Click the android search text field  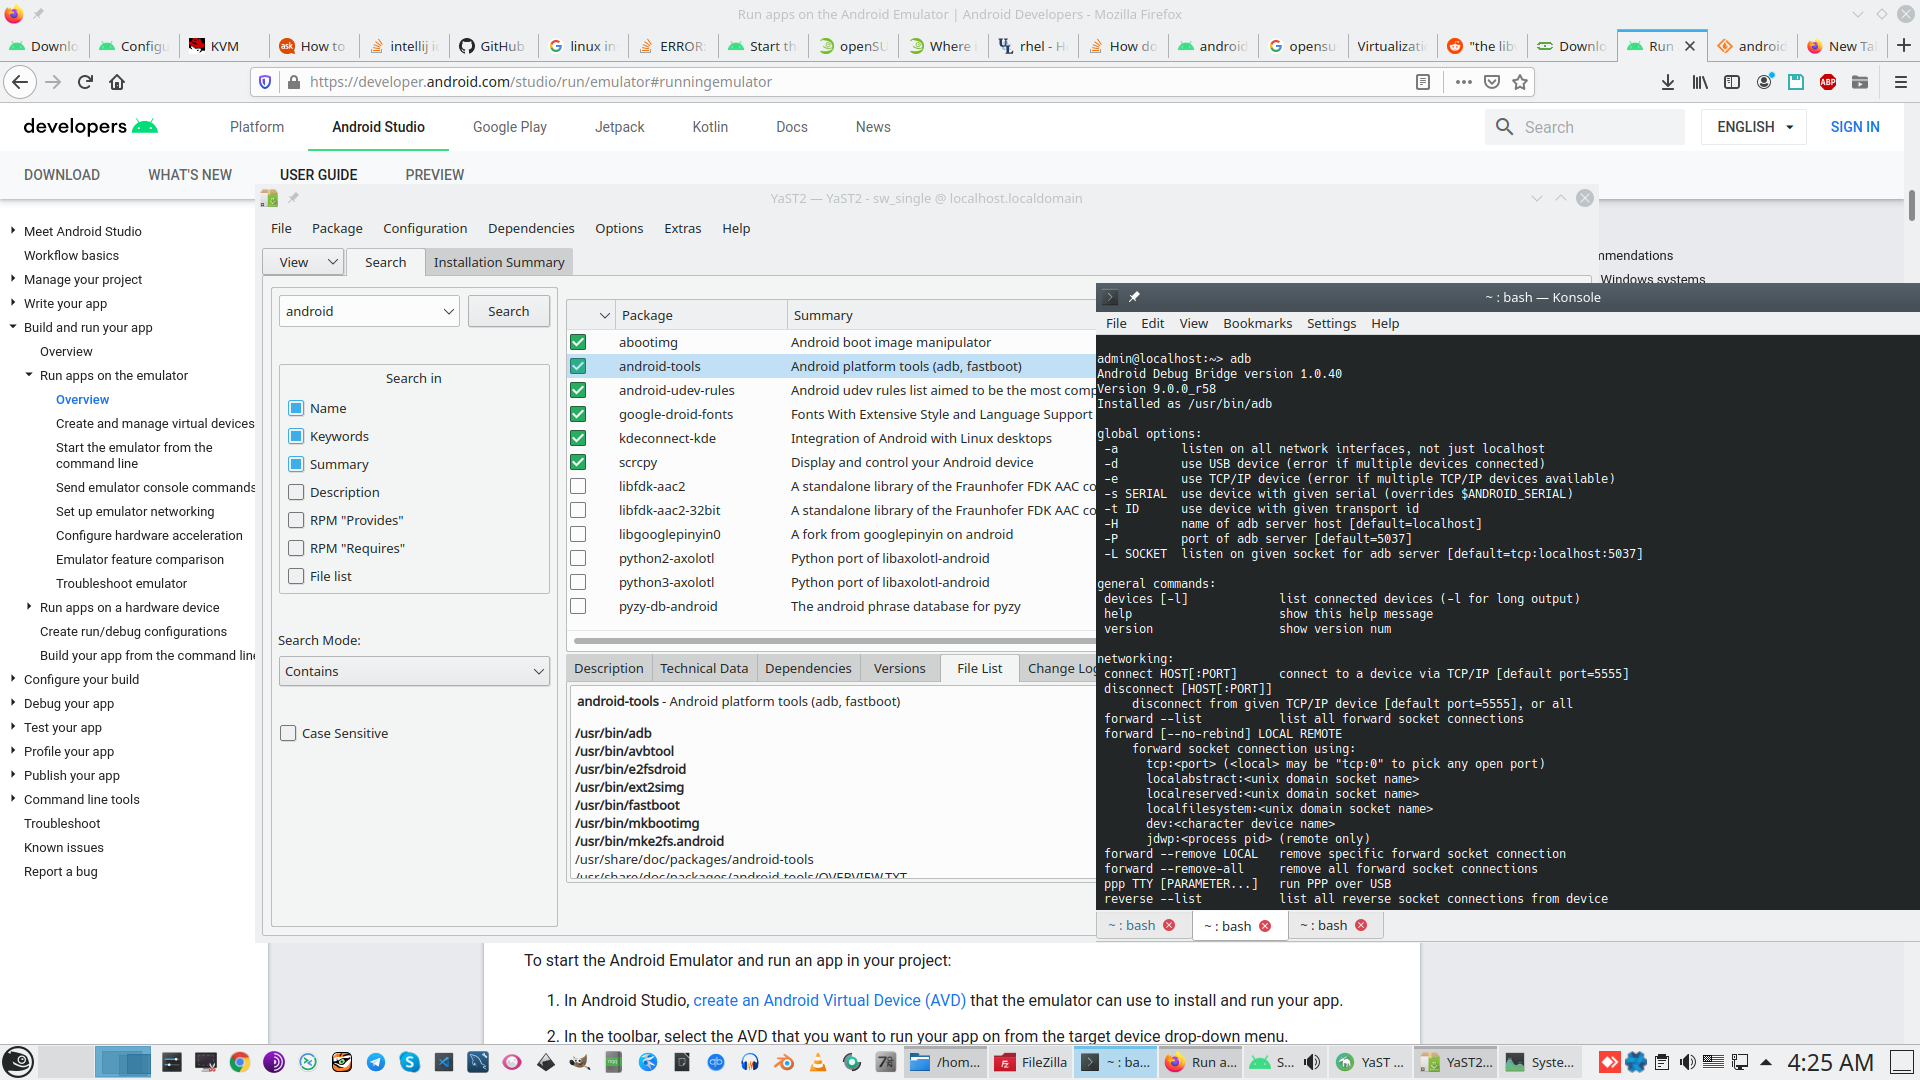(358, 311)
